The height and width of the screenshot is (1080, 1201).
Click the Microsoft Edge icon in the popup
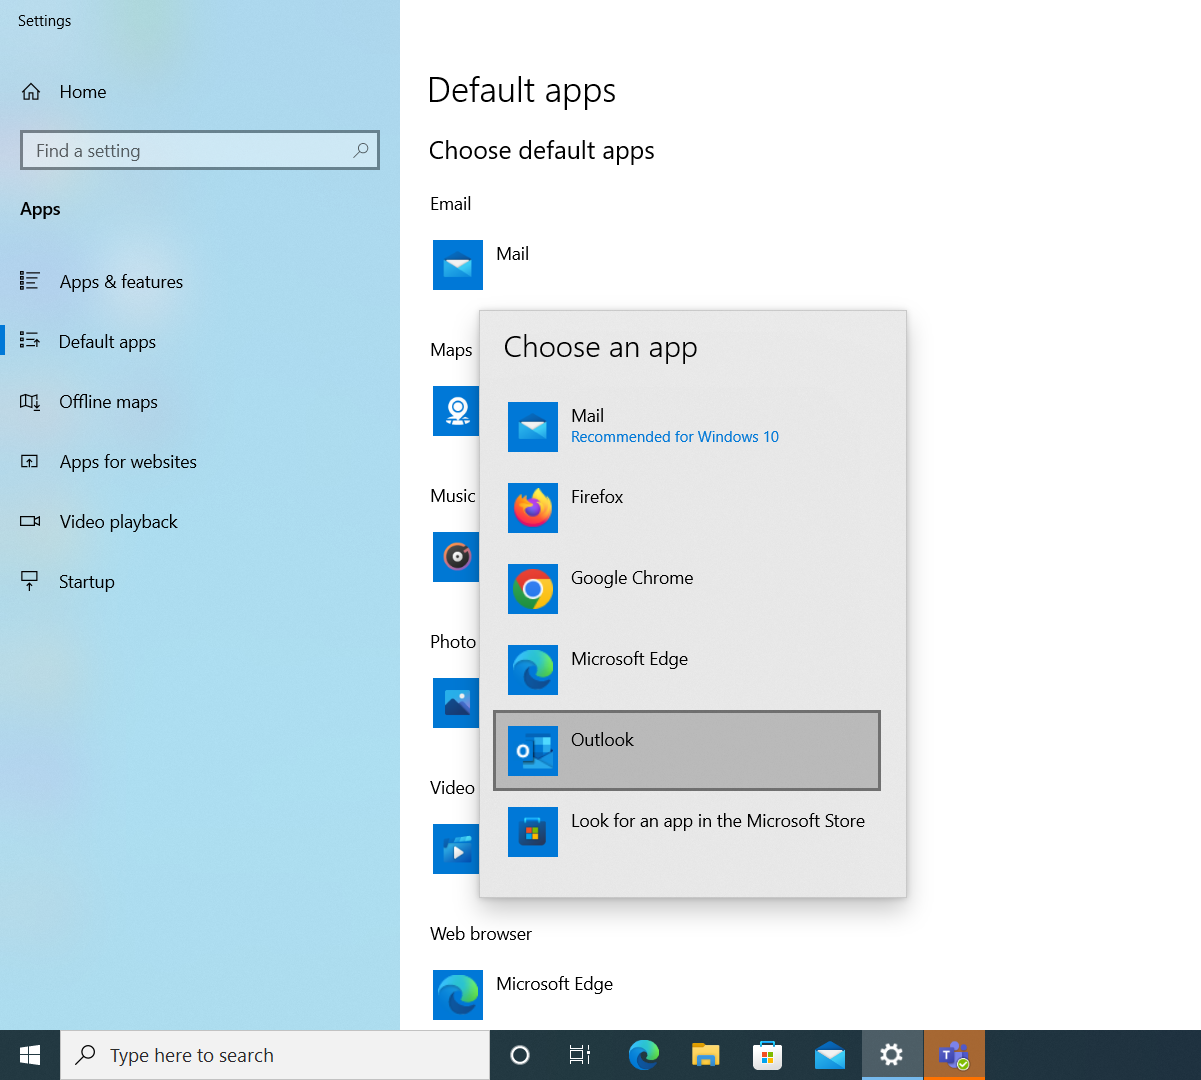point(533,670)
